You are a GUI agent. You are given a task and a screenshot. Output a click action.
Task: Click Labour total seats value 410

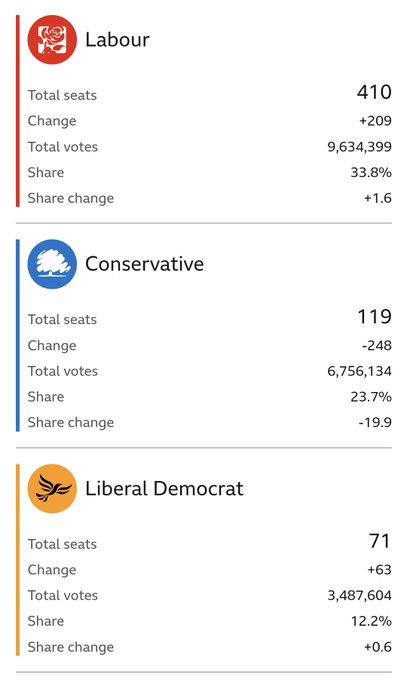[x=374, y=92]
